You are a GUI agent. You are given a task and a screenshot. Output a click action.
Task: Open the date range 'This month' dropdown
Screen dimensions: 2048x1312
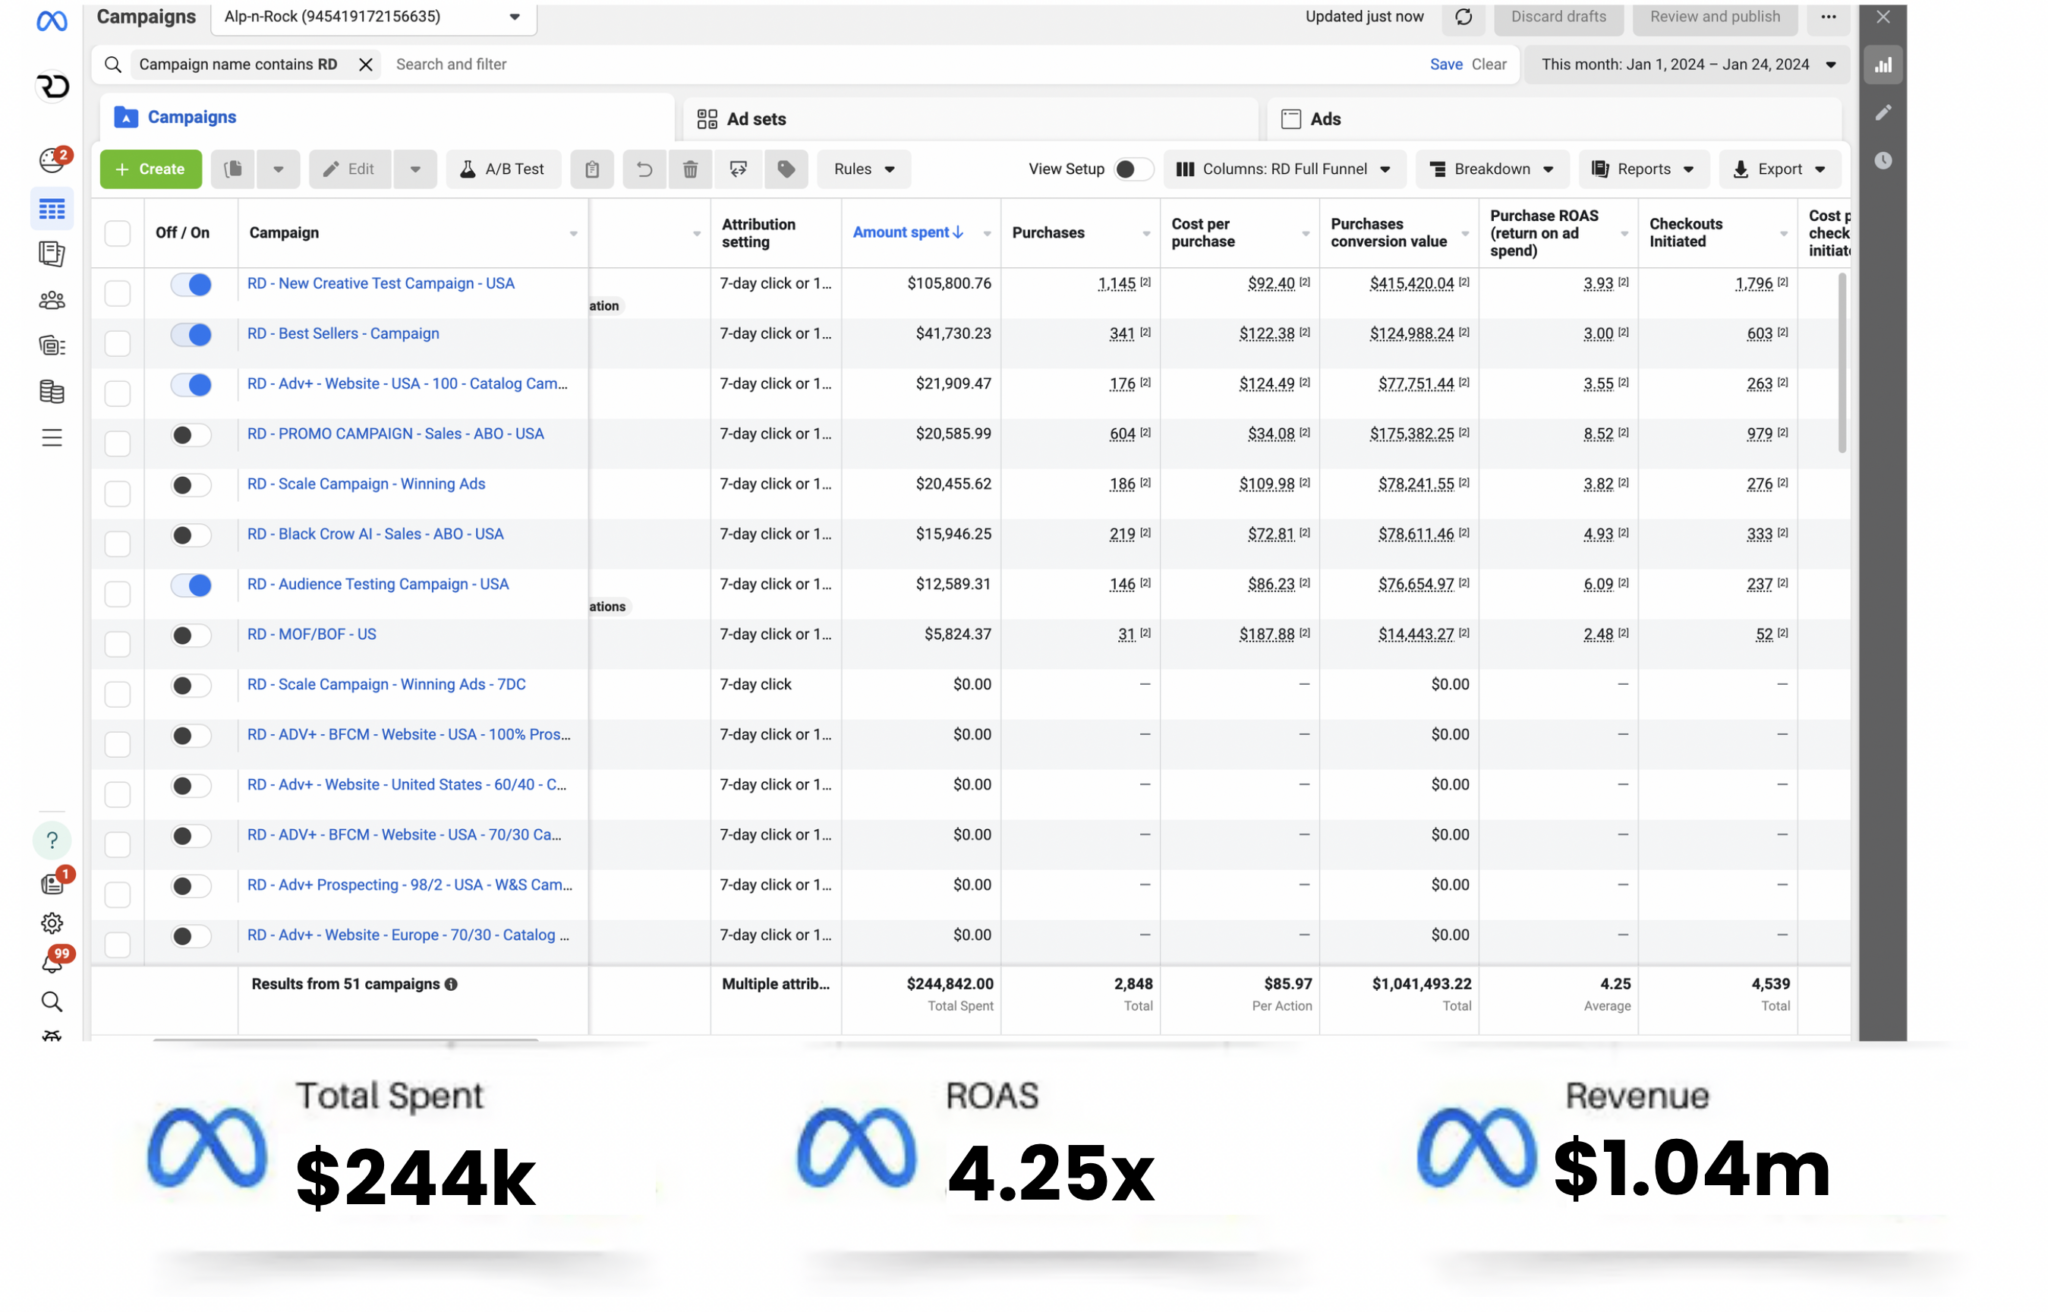tap(1688, 64)
